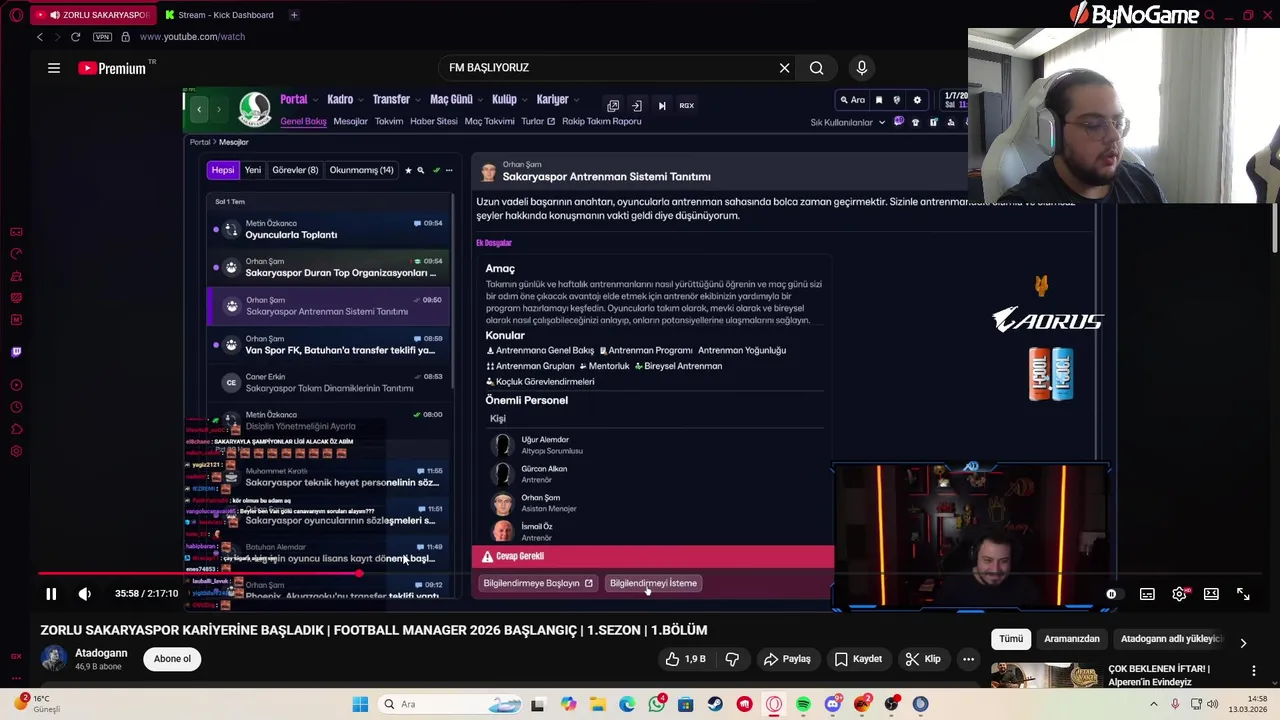
Task: Select the Tümü filter chip
Action: (1011, 639)
